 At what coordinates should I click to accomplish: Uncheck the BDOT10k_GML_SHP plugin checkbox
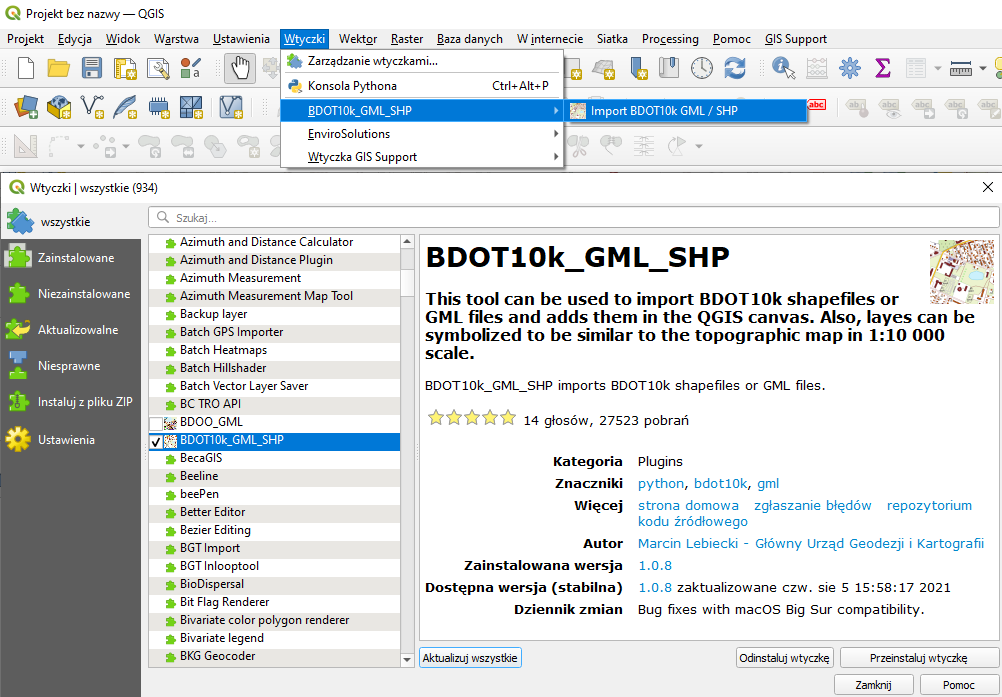click(x=155, y=441)
